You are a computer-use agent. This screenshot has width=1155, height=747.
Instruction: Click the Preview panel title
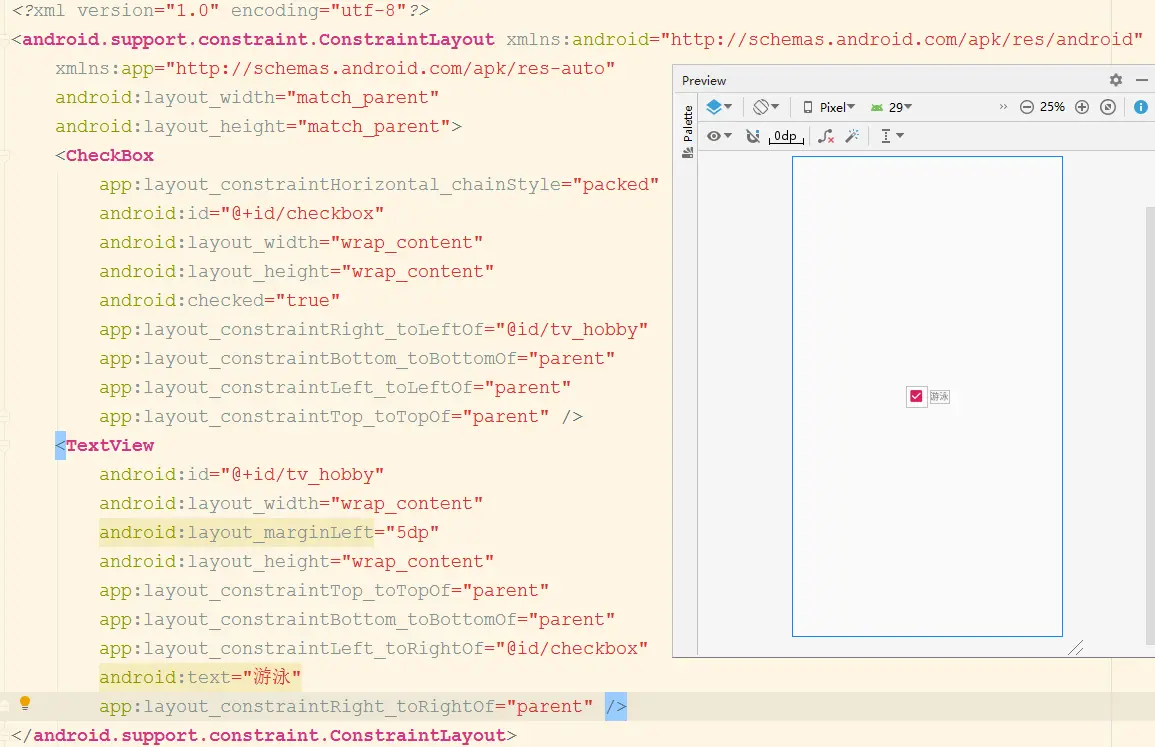(x=703, y=80)
